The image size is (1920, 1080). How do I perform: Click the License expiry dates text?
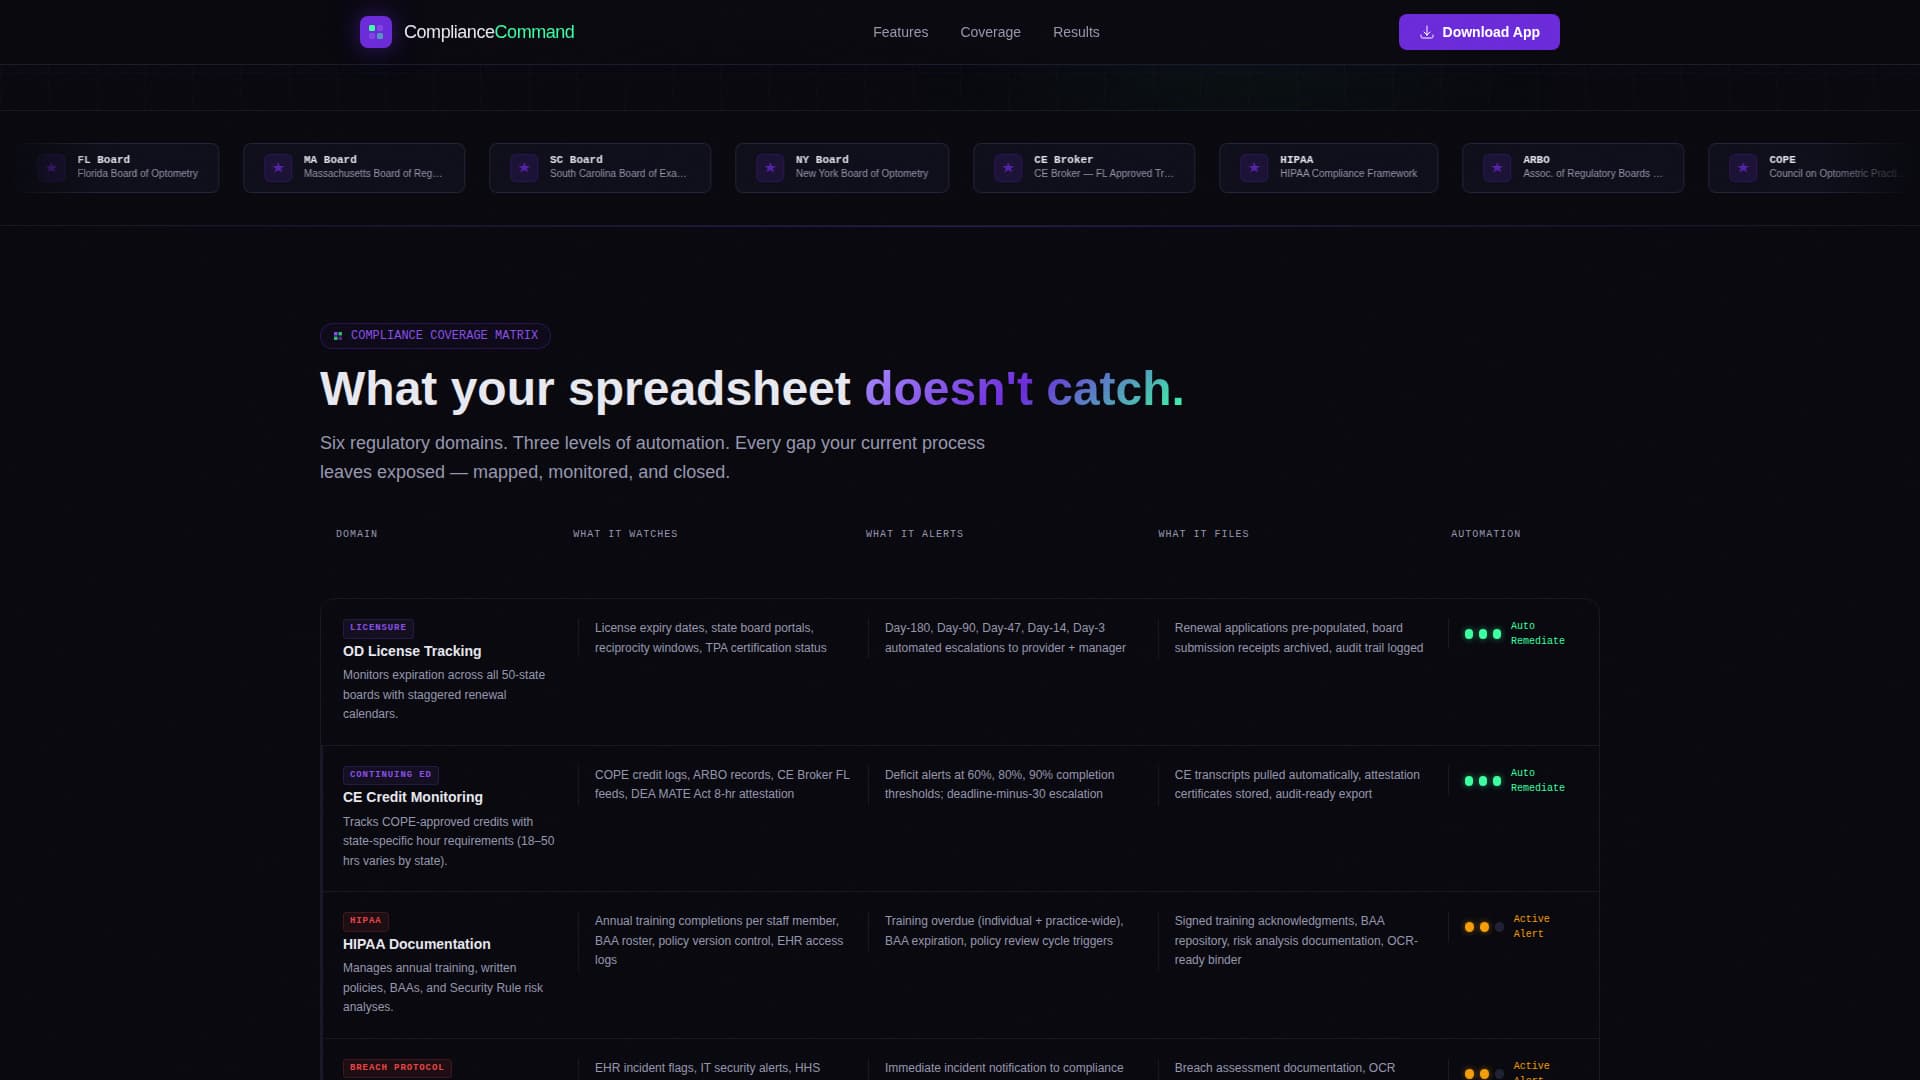[711, 638]
